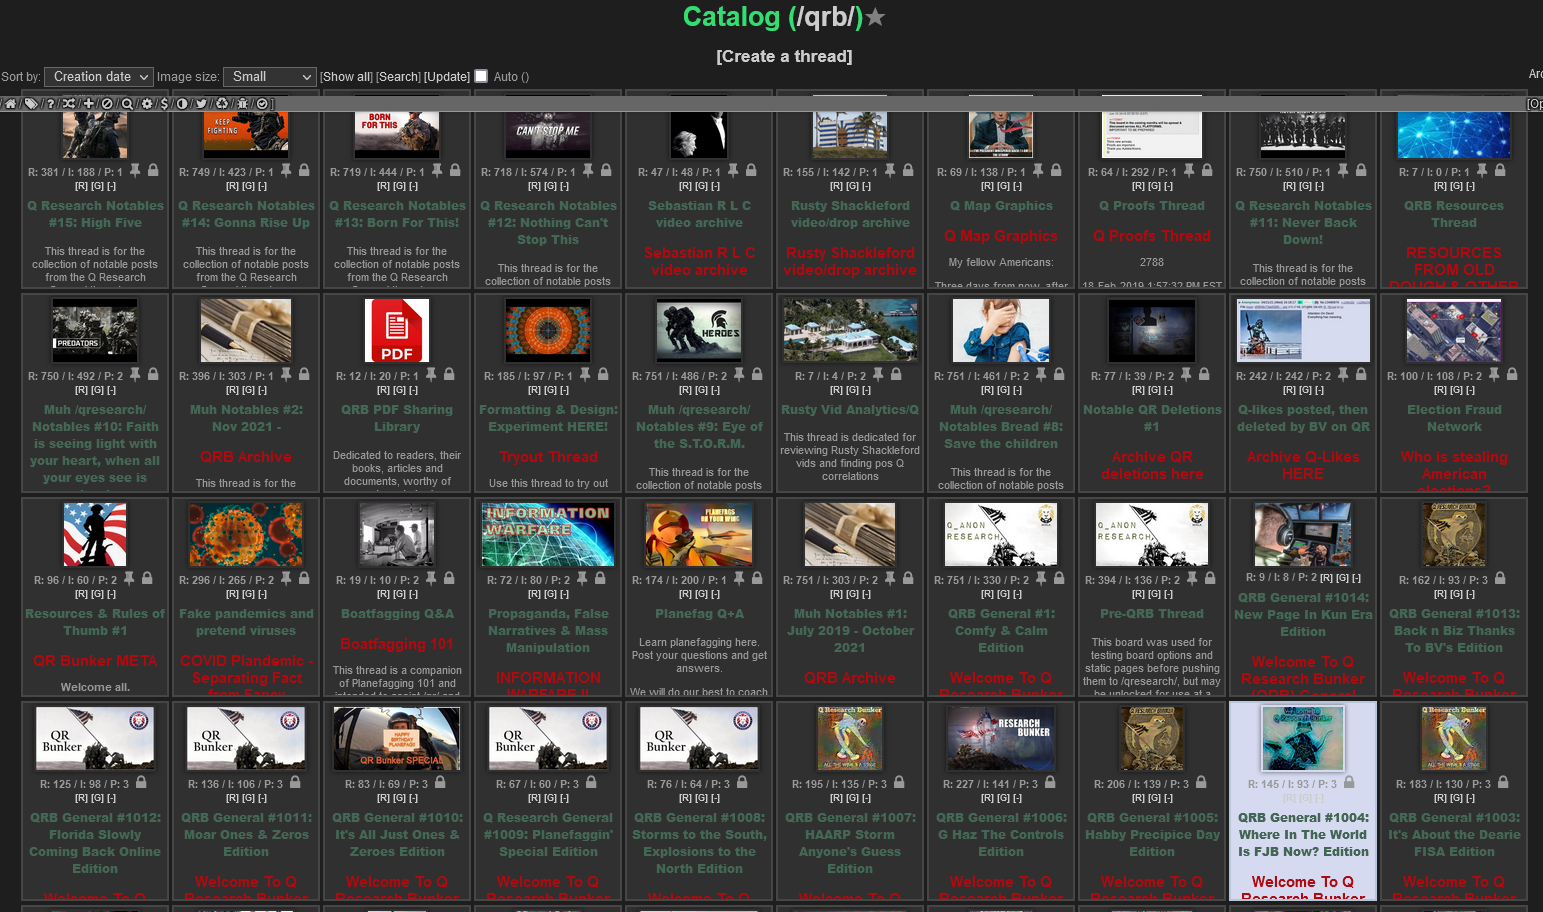Hide QRB General #1014 thread with [-]
This screenshot has height=912, width=1543.
1355,578
